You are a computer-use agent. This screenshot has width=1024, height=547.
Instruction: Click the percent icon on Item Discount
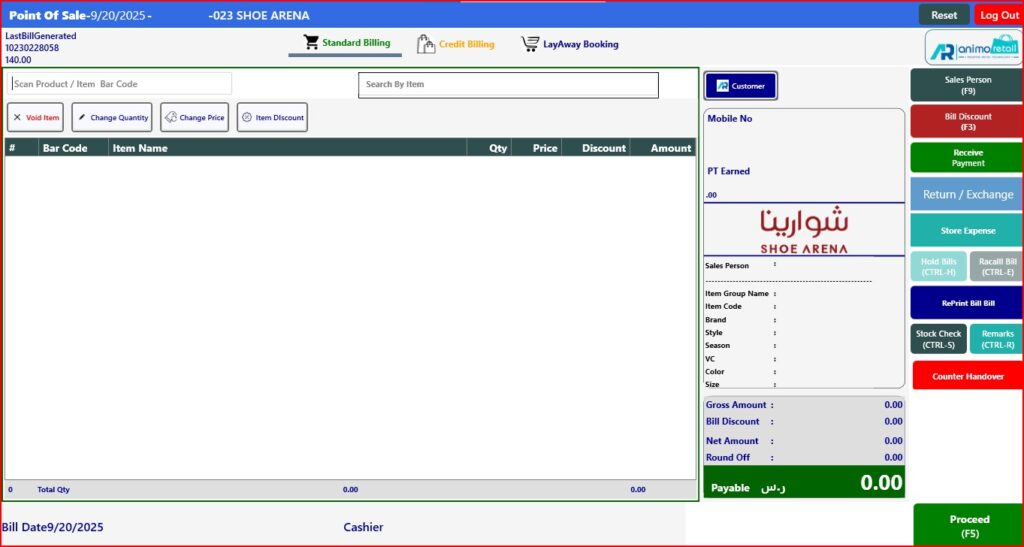(247, 118)
